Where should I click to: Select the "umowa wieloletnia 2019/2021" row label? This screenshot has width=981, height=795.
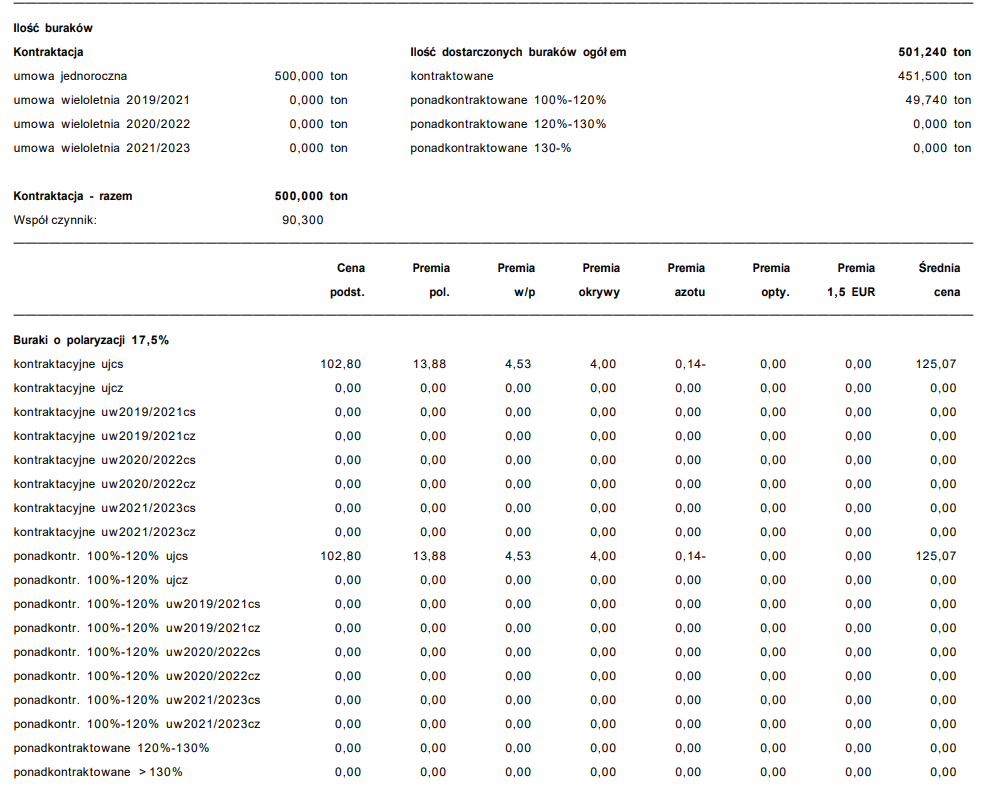(x=101, y=100)
